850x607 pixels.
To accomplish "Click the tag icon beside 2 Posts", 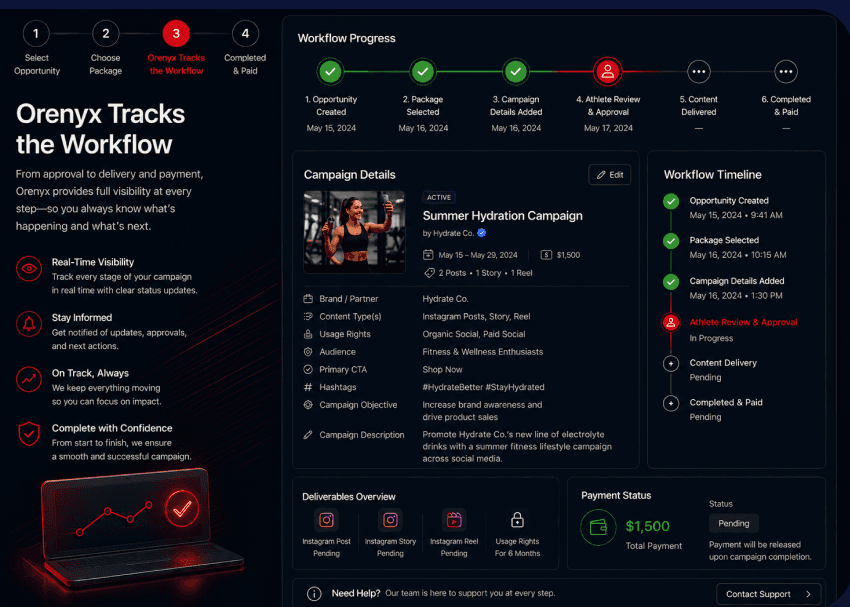I will 429,273.
